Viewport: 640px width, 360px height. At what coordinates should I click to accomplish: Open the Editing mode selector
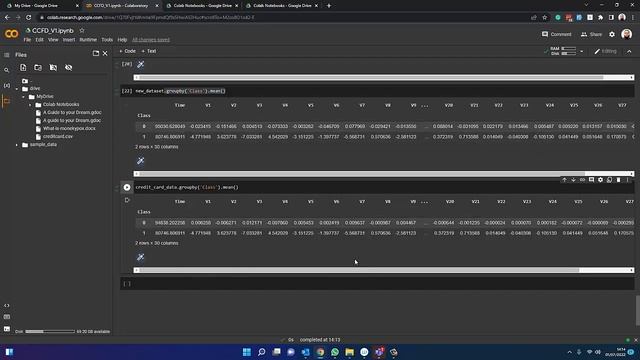pyautogui.click(x=605, y=51)
